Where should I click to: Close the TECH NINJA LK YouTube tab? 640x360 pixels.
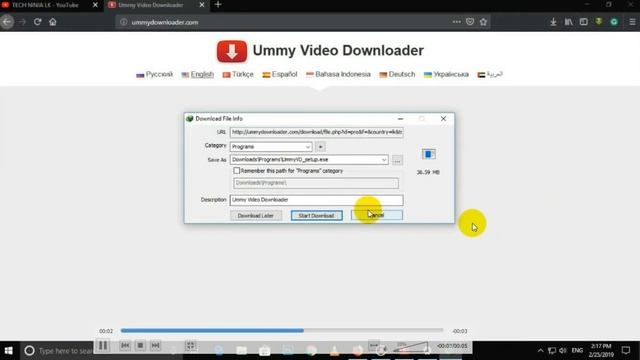point(95,5)
